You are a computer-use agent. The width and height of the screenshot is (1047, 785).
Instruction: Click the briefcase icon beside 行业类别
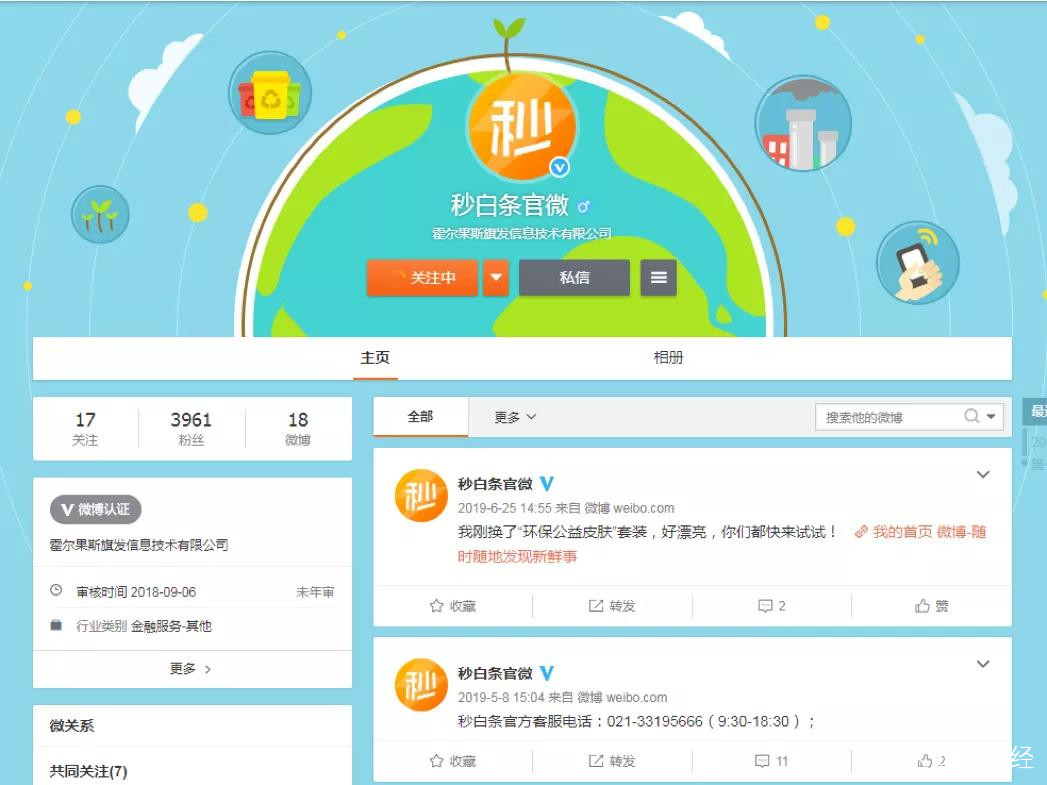[56, 625]
